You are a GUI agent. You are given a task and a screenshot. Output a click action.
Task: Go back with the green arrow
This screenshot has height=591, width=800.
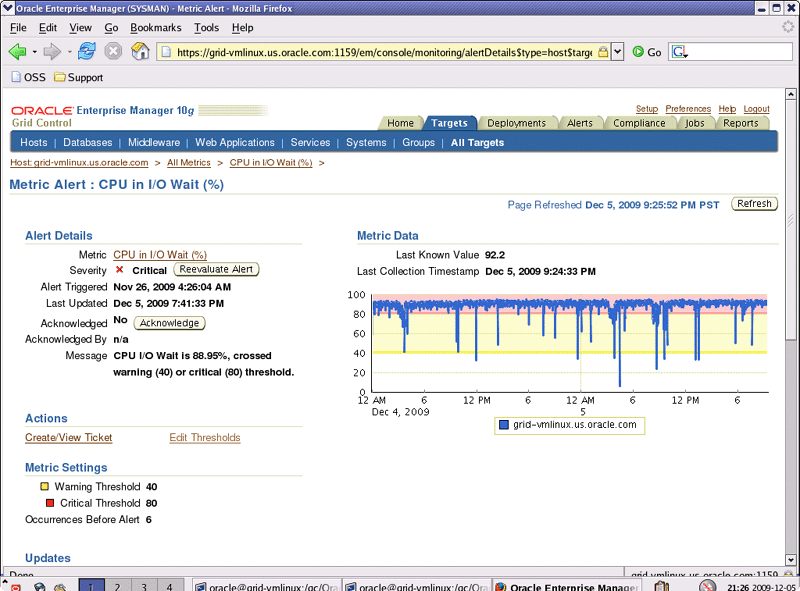point(18,52)
